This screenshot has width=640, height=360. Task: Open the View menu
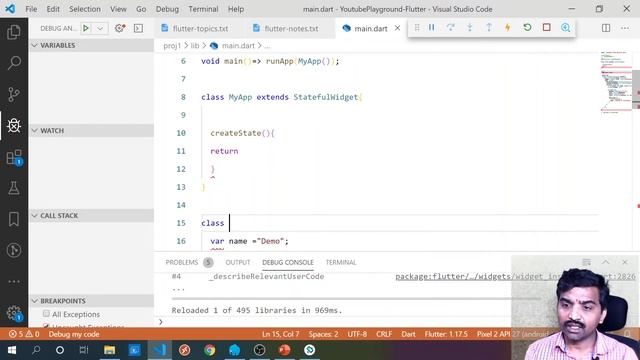click(118, 9)
